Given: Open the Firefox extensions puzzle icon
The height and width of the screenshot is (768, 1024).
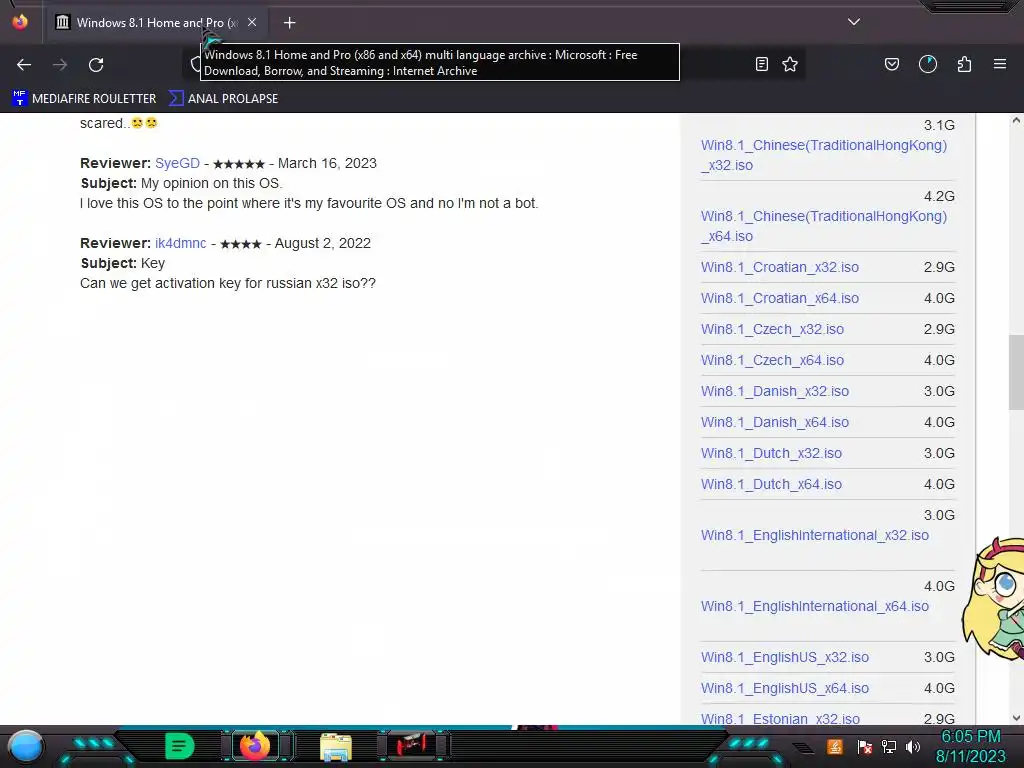Looking at the screenshot, I should [964, 64].
